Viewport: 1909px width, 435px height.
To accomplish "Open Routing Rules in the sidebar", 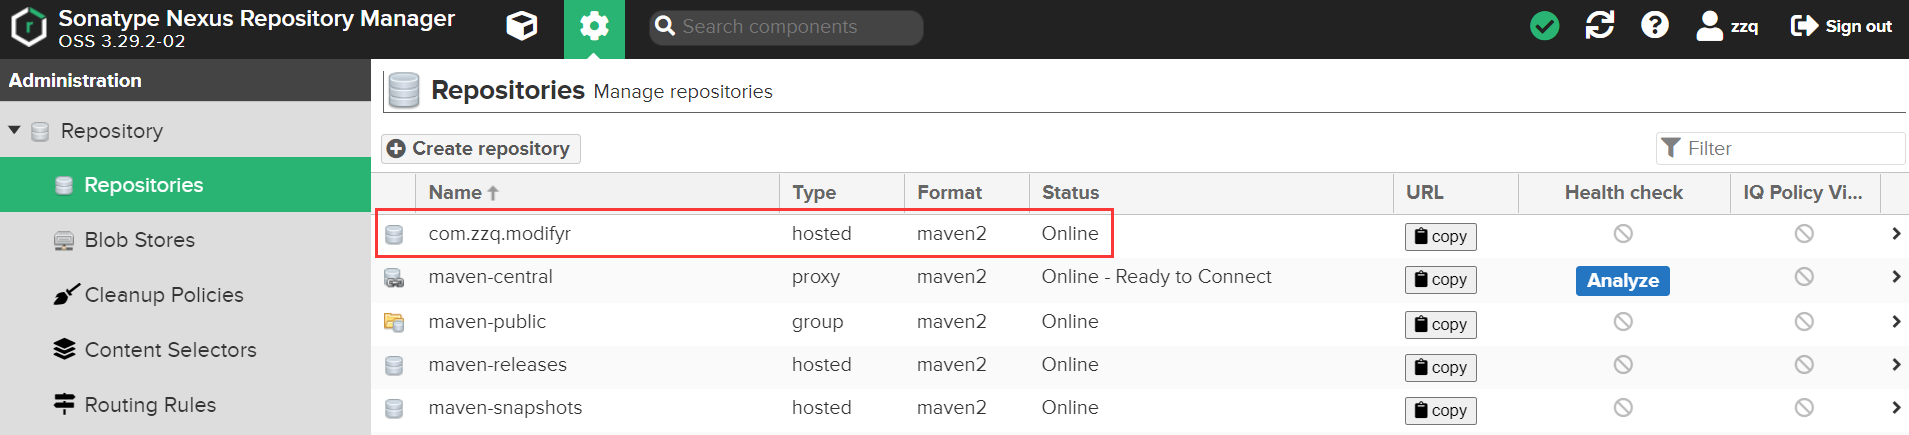I will click(x=185, y=405).
